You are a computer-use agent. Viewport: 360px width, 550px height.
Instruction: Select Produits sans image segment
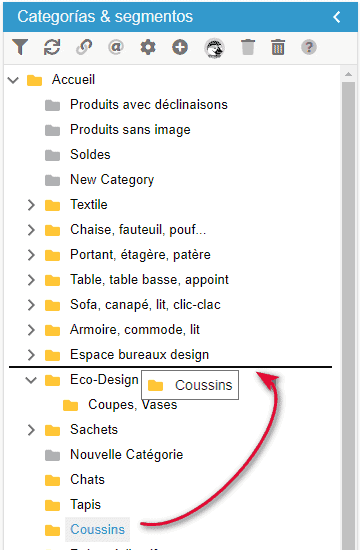pos(130,130)
